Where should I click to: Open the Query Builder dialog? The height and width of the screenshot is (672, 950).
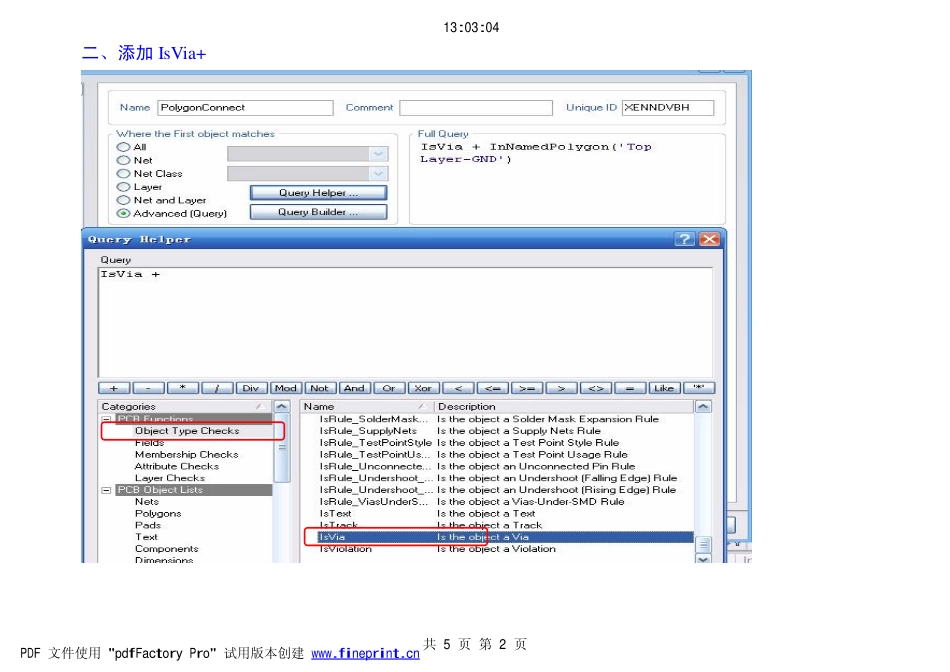coord(318,212)
